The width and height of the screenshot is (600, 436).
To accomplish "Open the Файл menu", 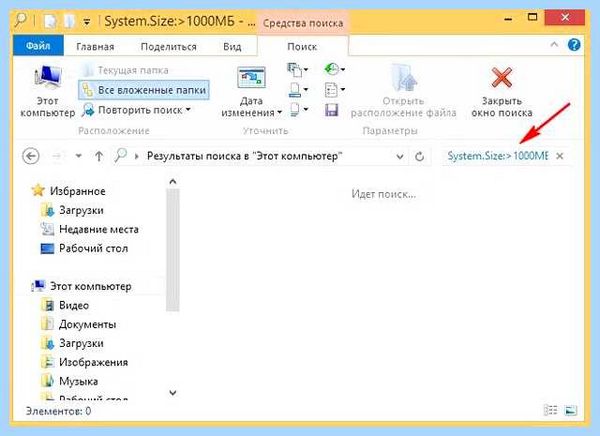I will pos(38,46).
